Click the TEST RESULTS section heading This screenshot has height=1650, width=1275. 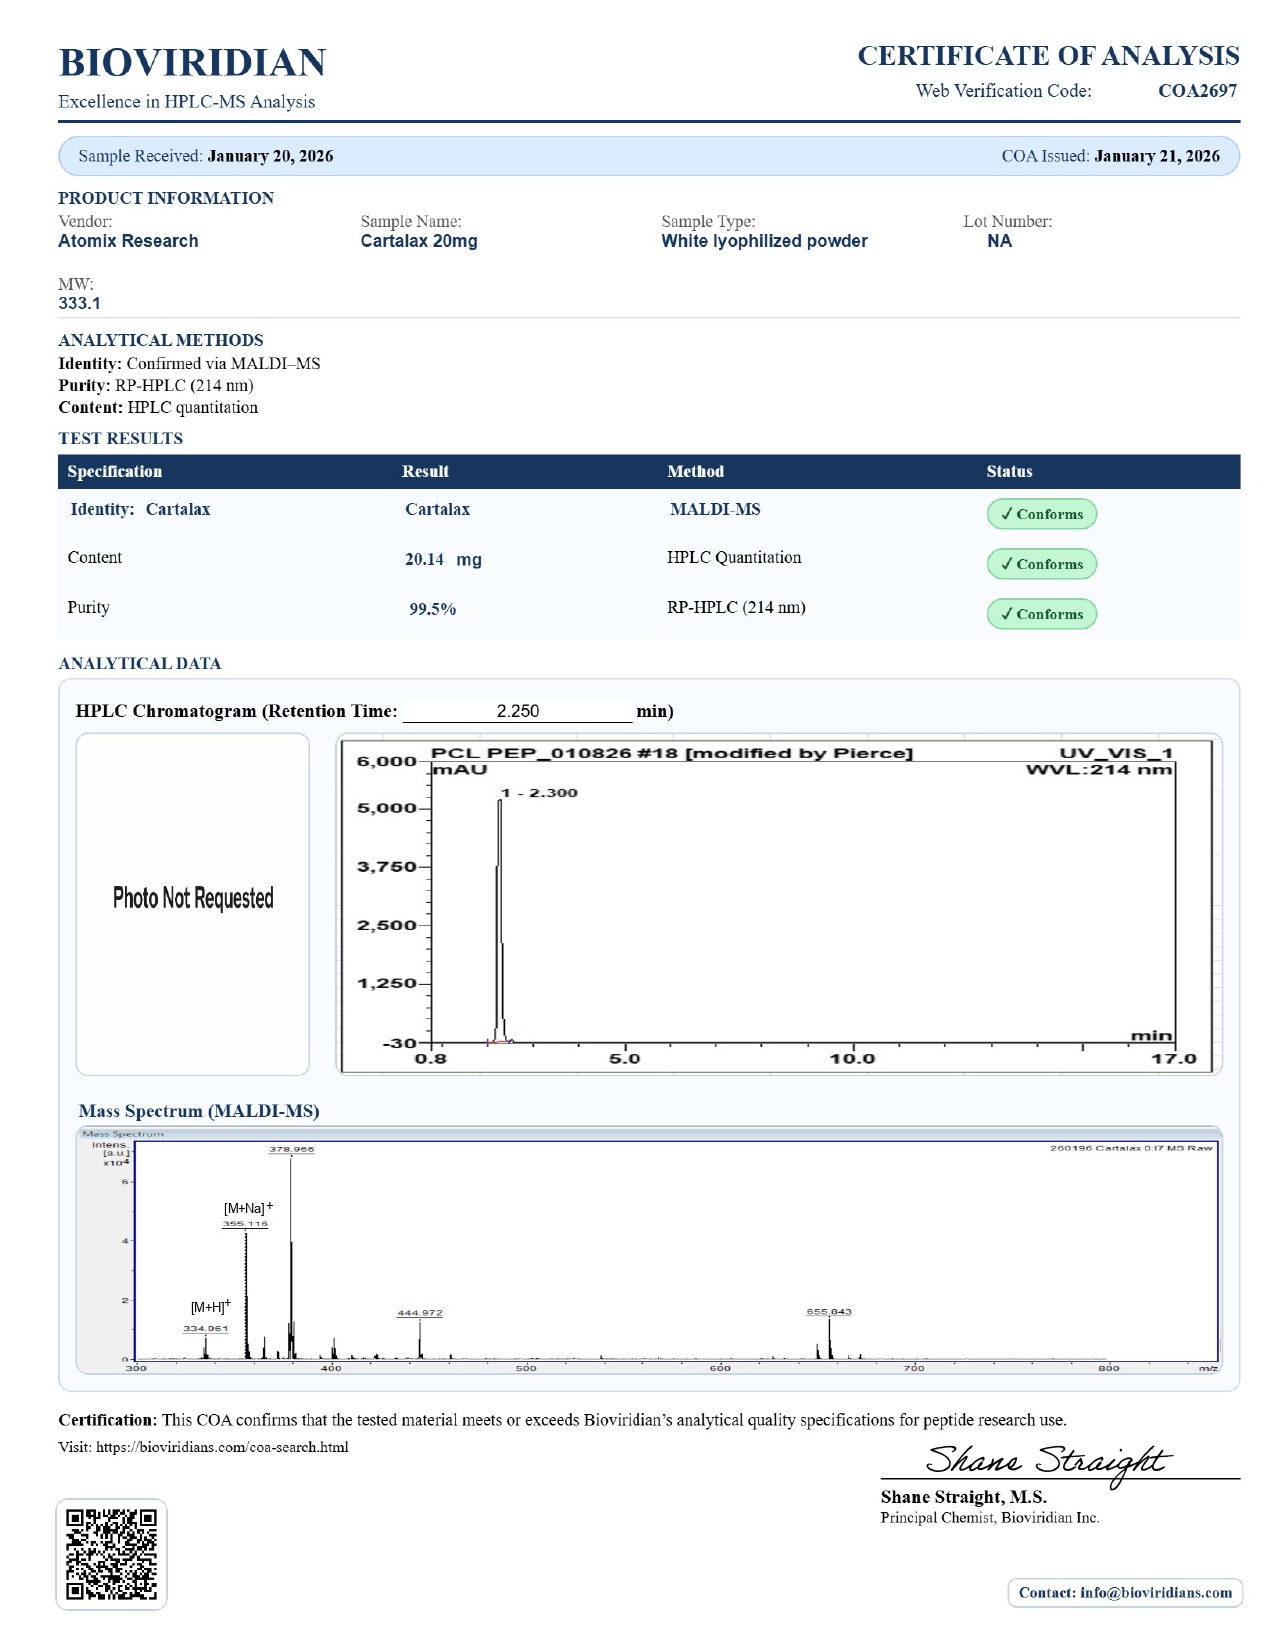(x=121, y=438)
